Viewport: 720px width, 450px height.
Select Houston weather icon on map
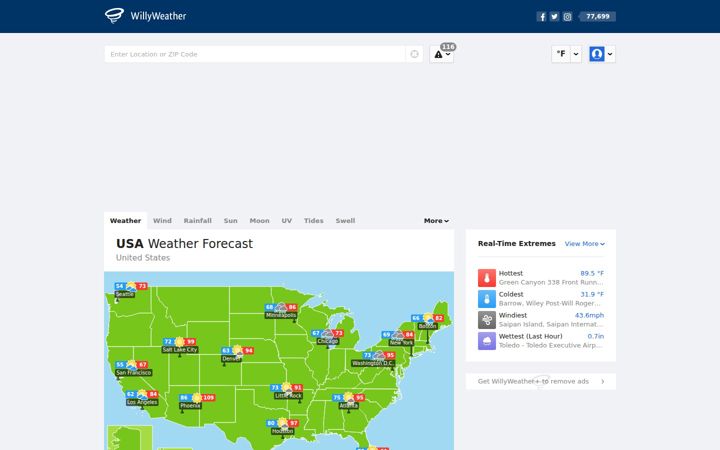(282, 423)
